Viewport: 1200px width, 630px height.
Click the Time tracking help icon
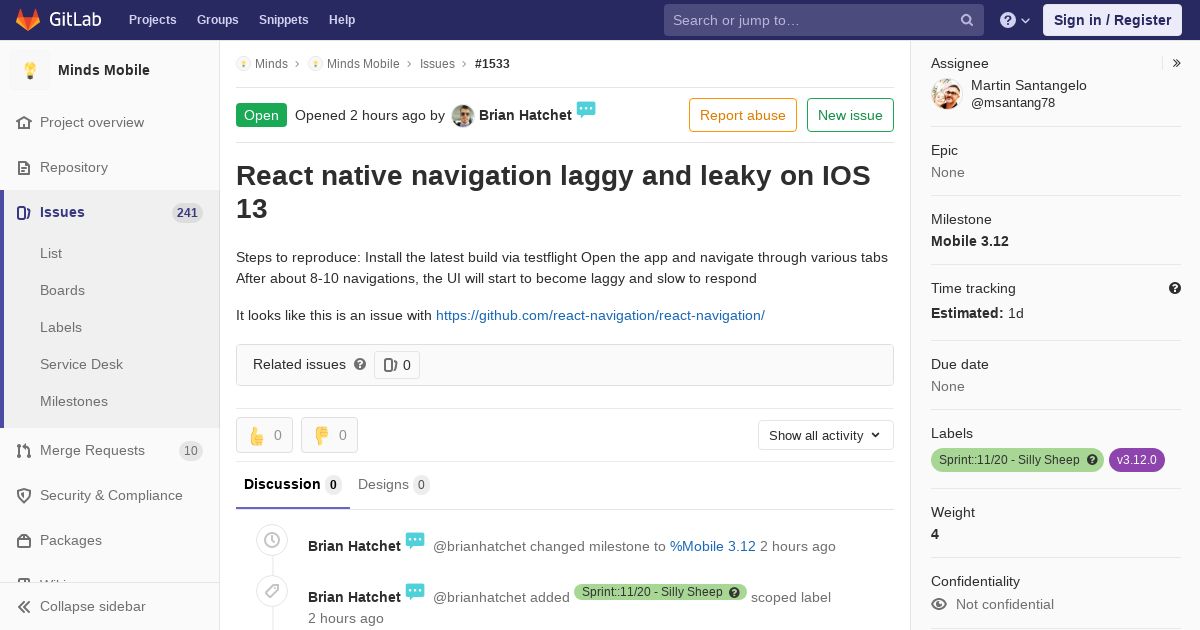1175,288
